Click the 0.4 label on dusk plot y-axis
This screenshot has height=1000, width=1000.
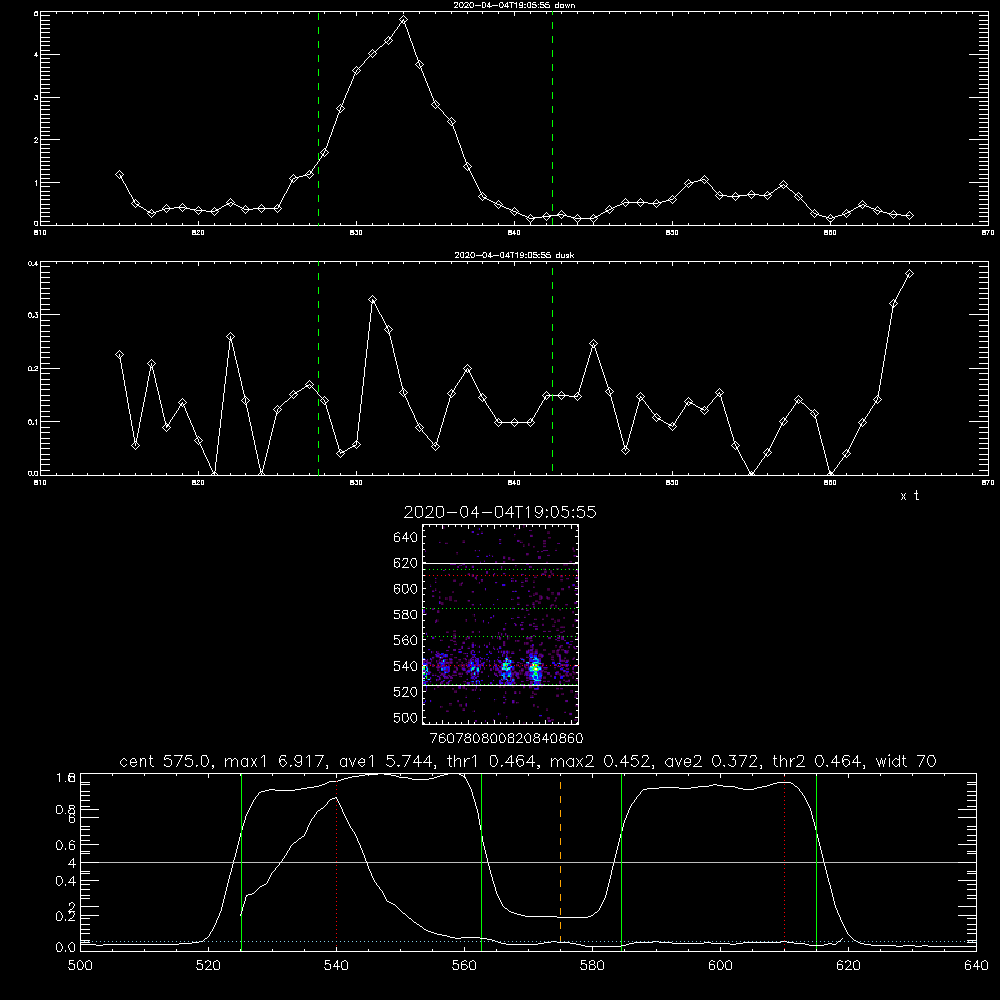click(33, 263)
